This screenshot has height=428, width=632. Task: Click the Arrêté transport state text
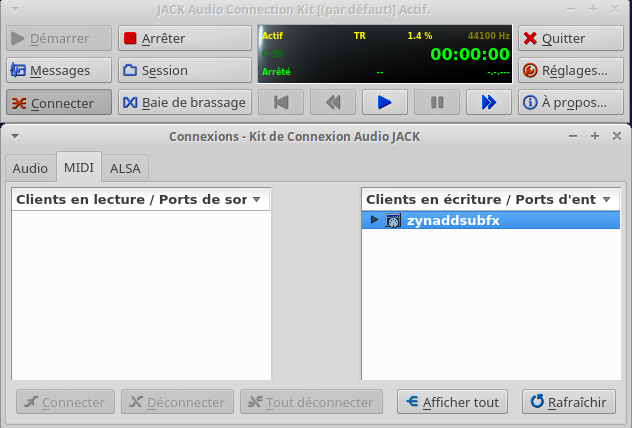276,72
